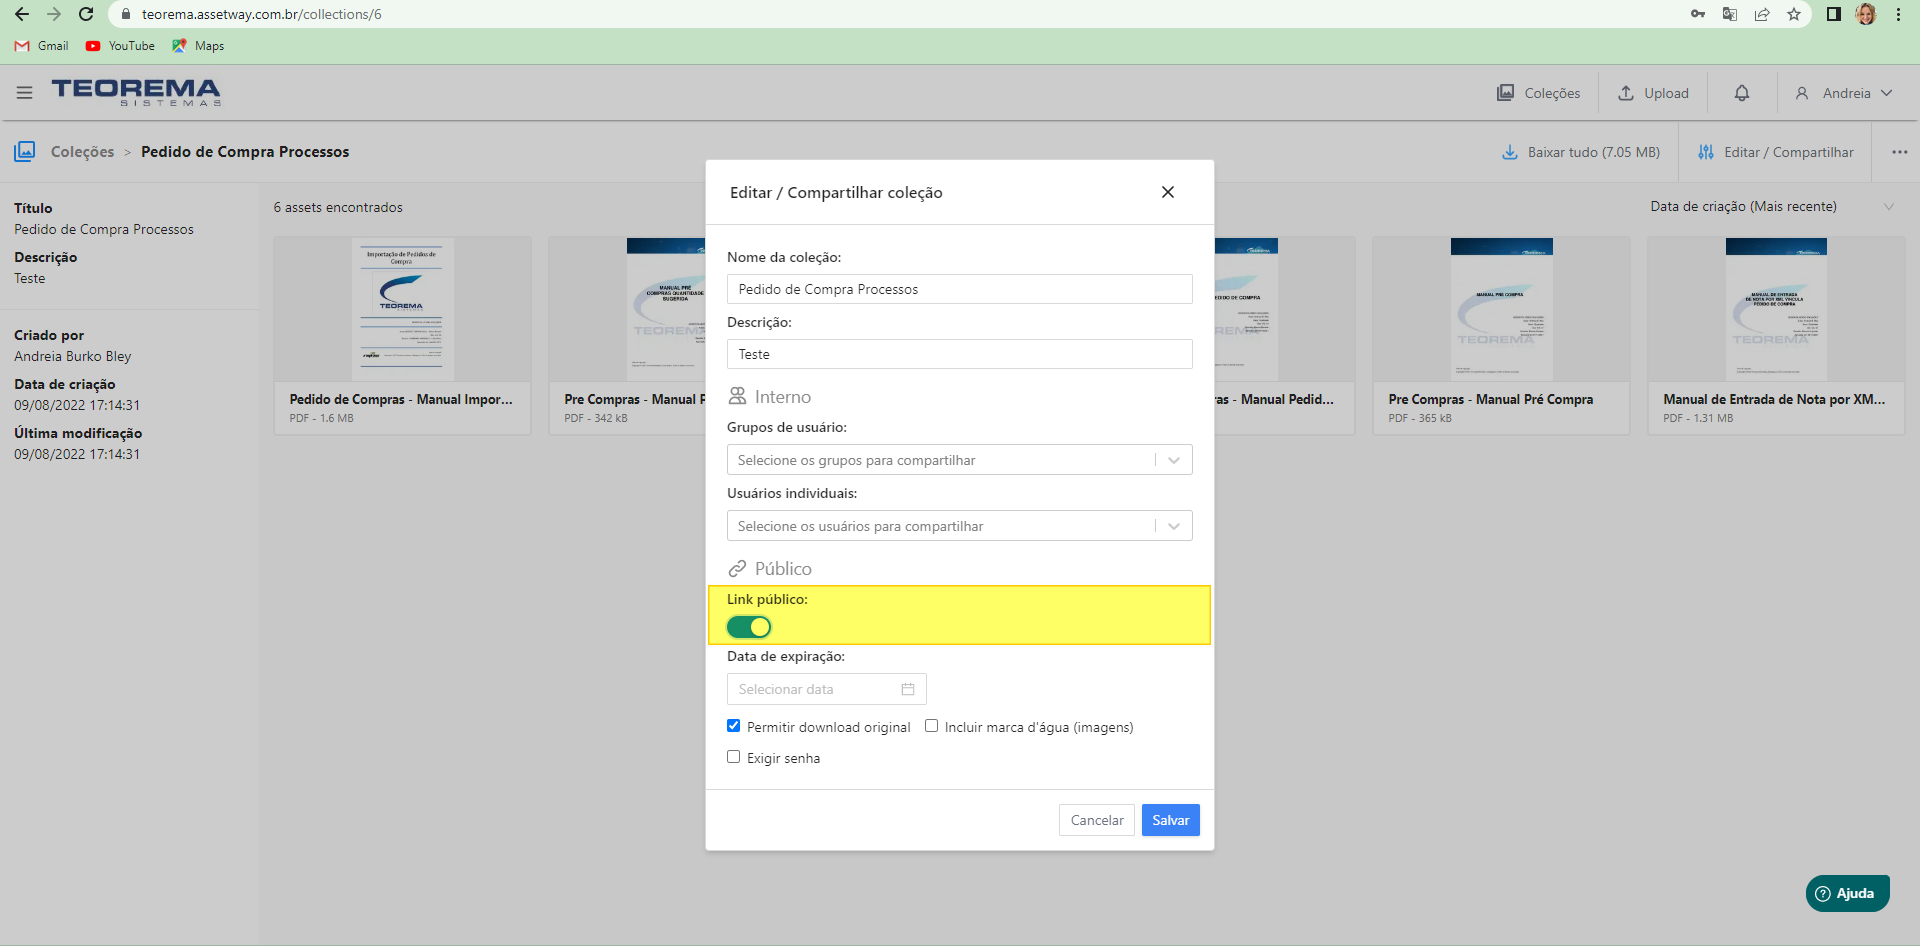The width and height of the screenshot is (1920, 946).
Task: Disable the Link público toggle
Action: 749,627
